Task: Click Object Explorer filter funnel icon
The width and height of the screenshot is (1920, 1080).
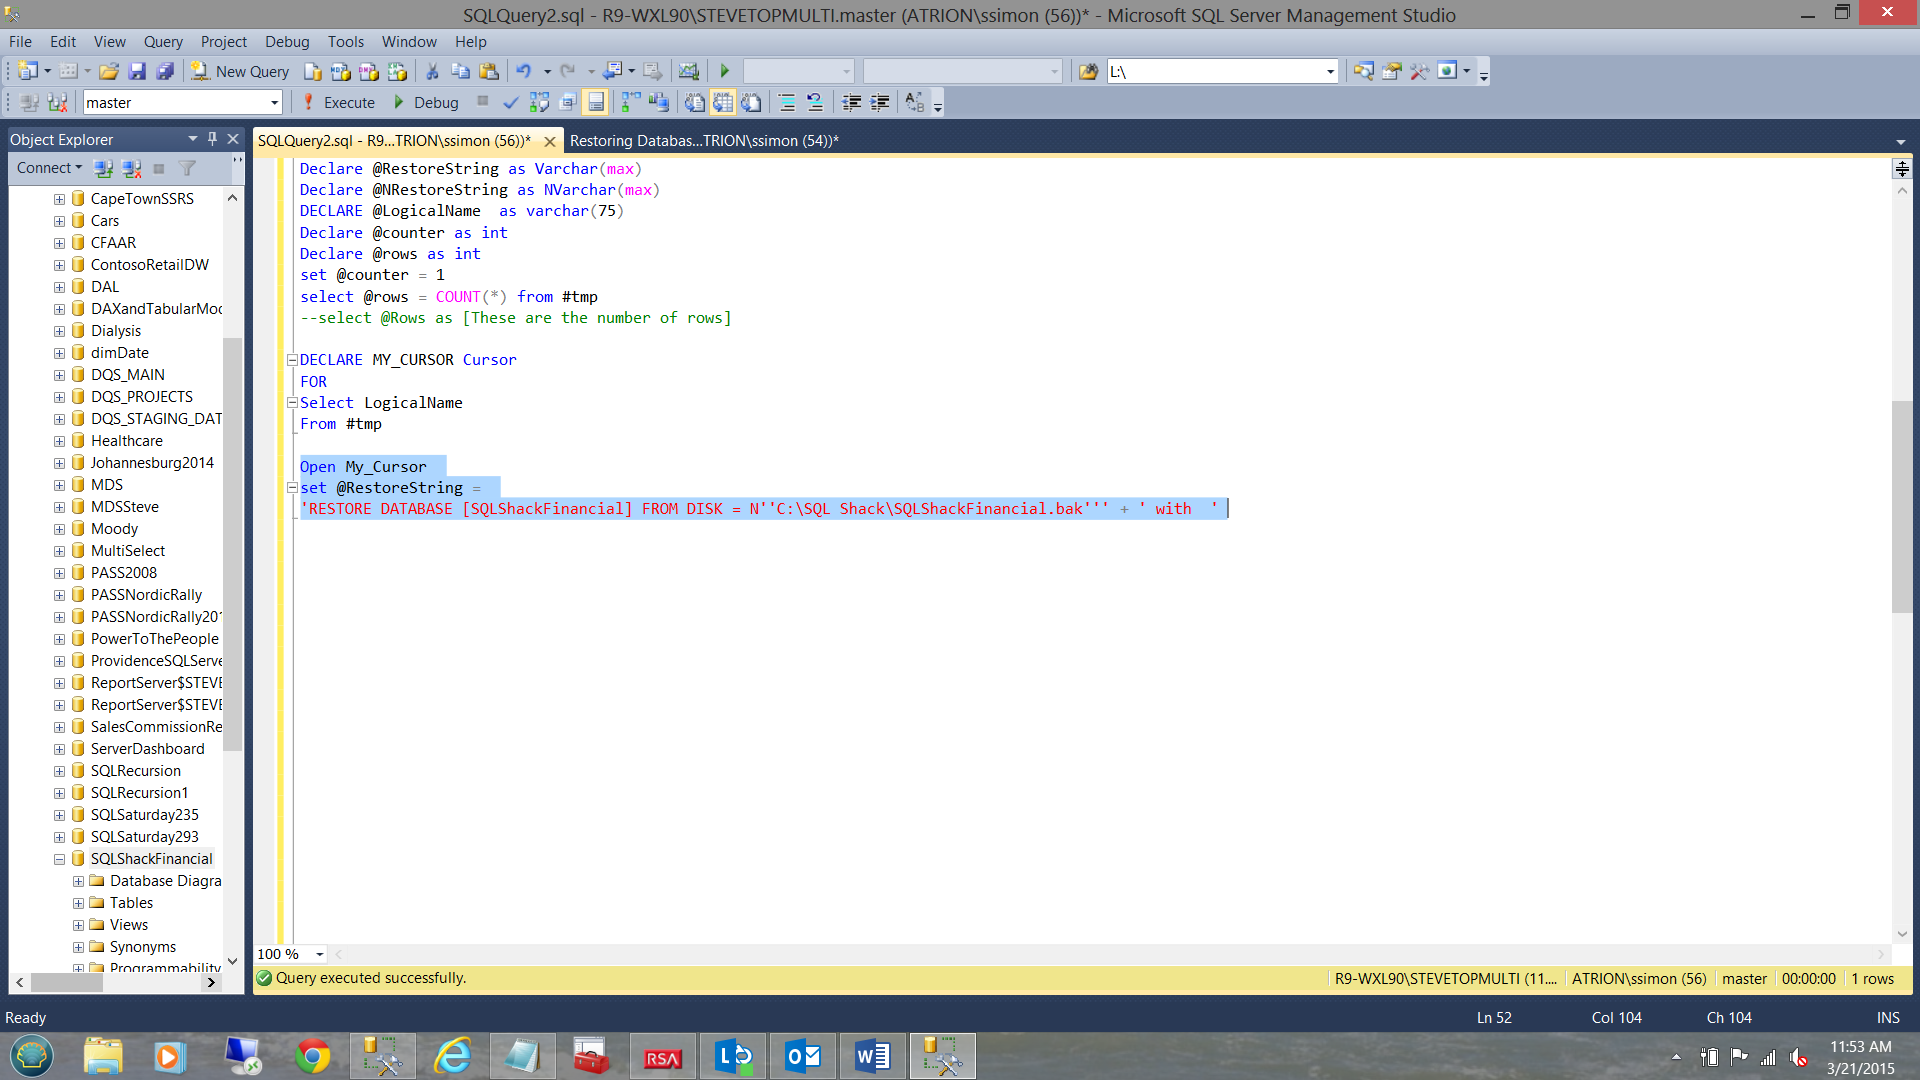Action: 187,169
